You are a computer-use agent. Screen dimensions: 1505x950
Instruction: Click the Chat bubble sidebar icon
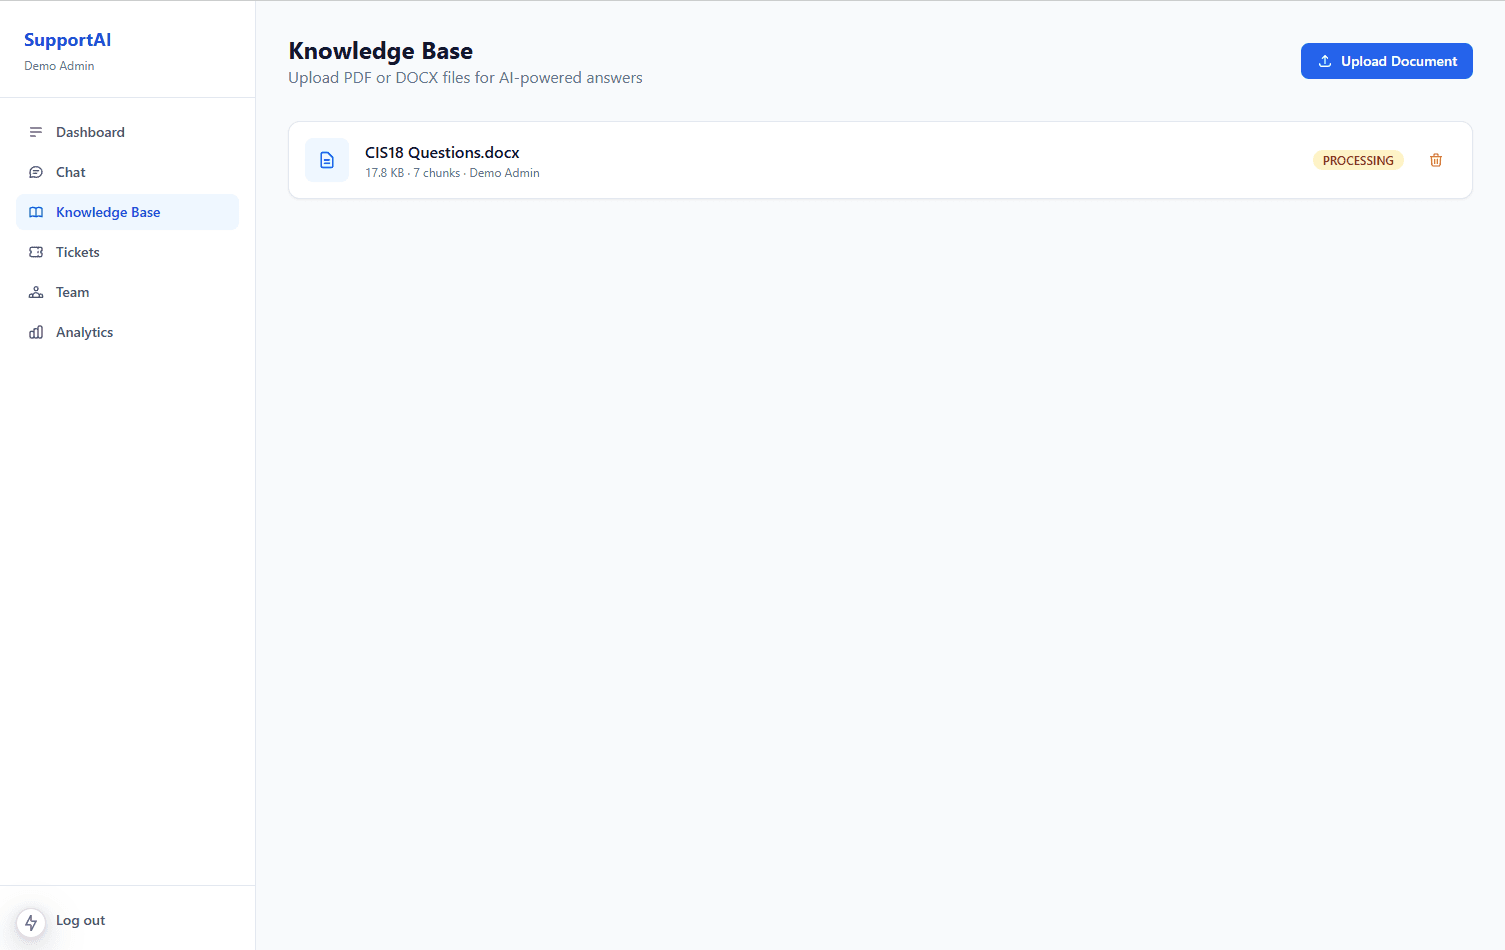[36, 172]
